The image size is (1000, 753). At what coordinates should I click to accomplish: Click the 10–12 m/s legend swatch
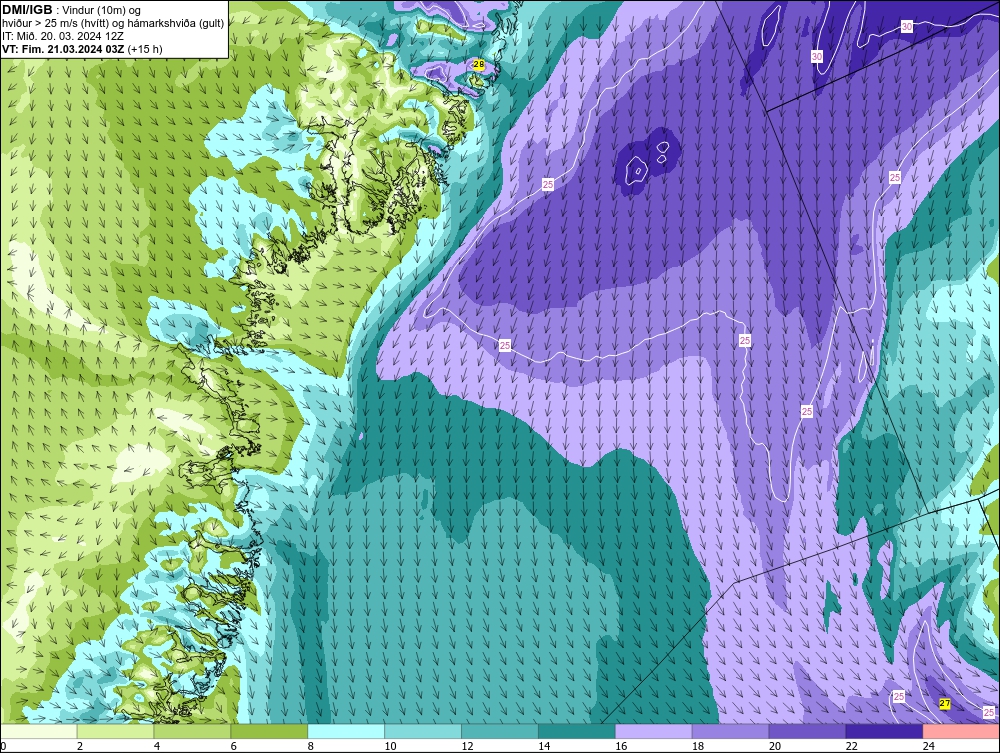[423, 731]
